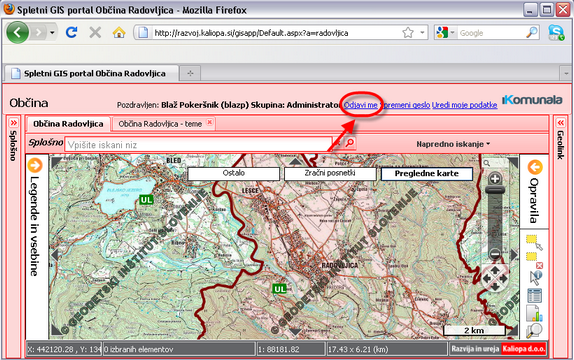Pan the map east using right edge arrow
Viewport: 574px width, 360px height.
[x=514, y=254]
